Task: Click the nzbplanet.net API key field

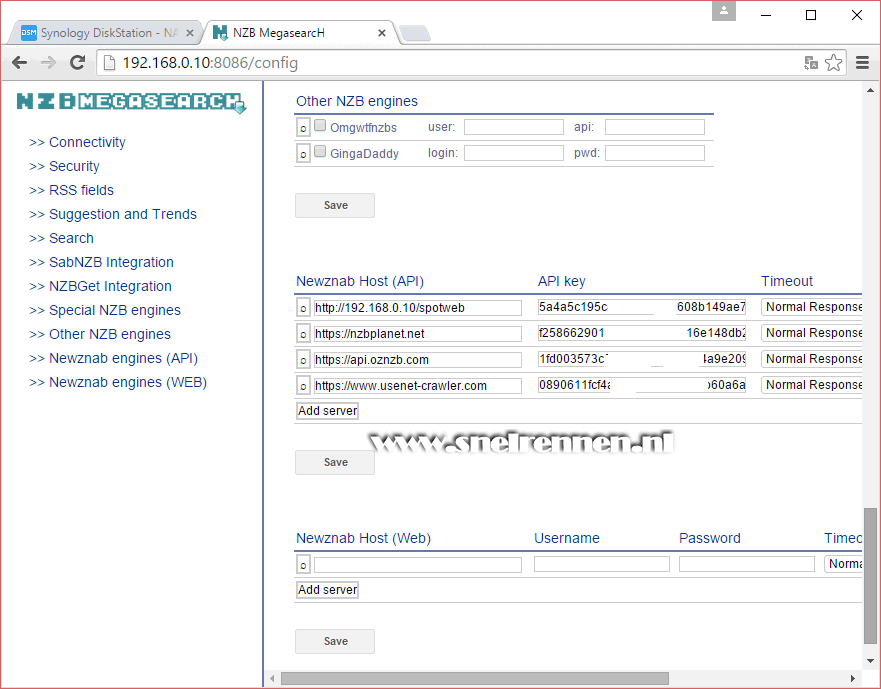Action: pos(642,333)
